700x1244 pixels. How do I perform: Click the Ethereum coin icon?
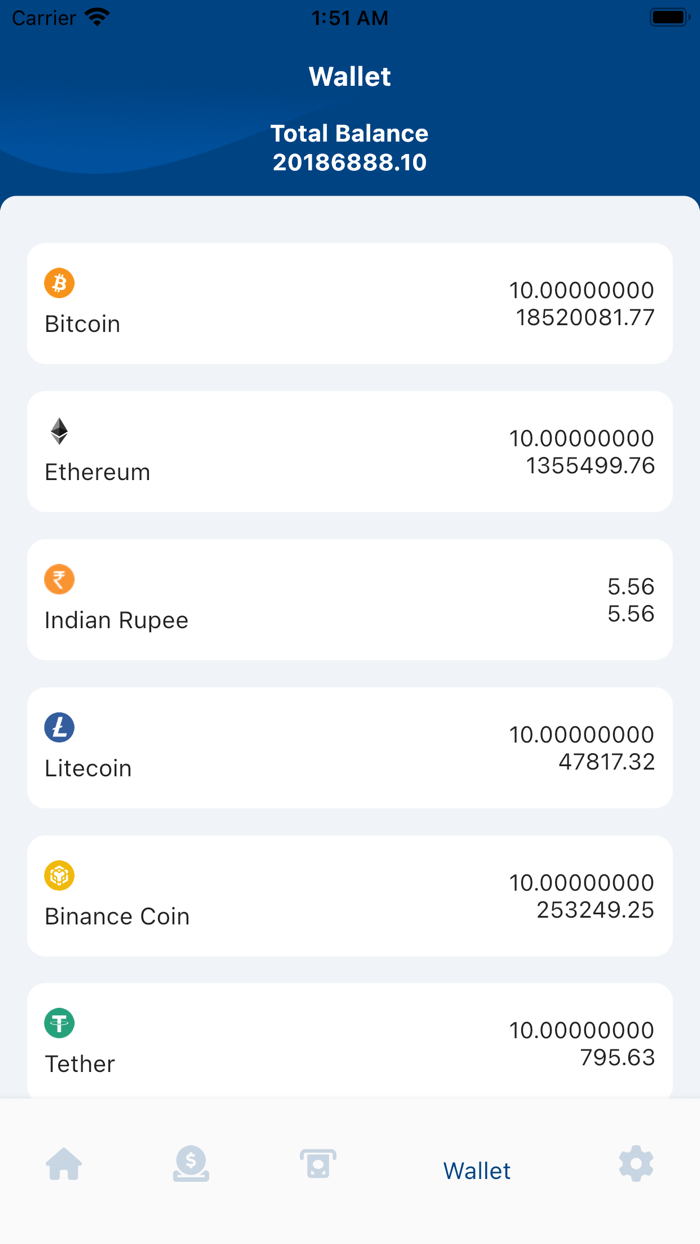pos(59,431)
